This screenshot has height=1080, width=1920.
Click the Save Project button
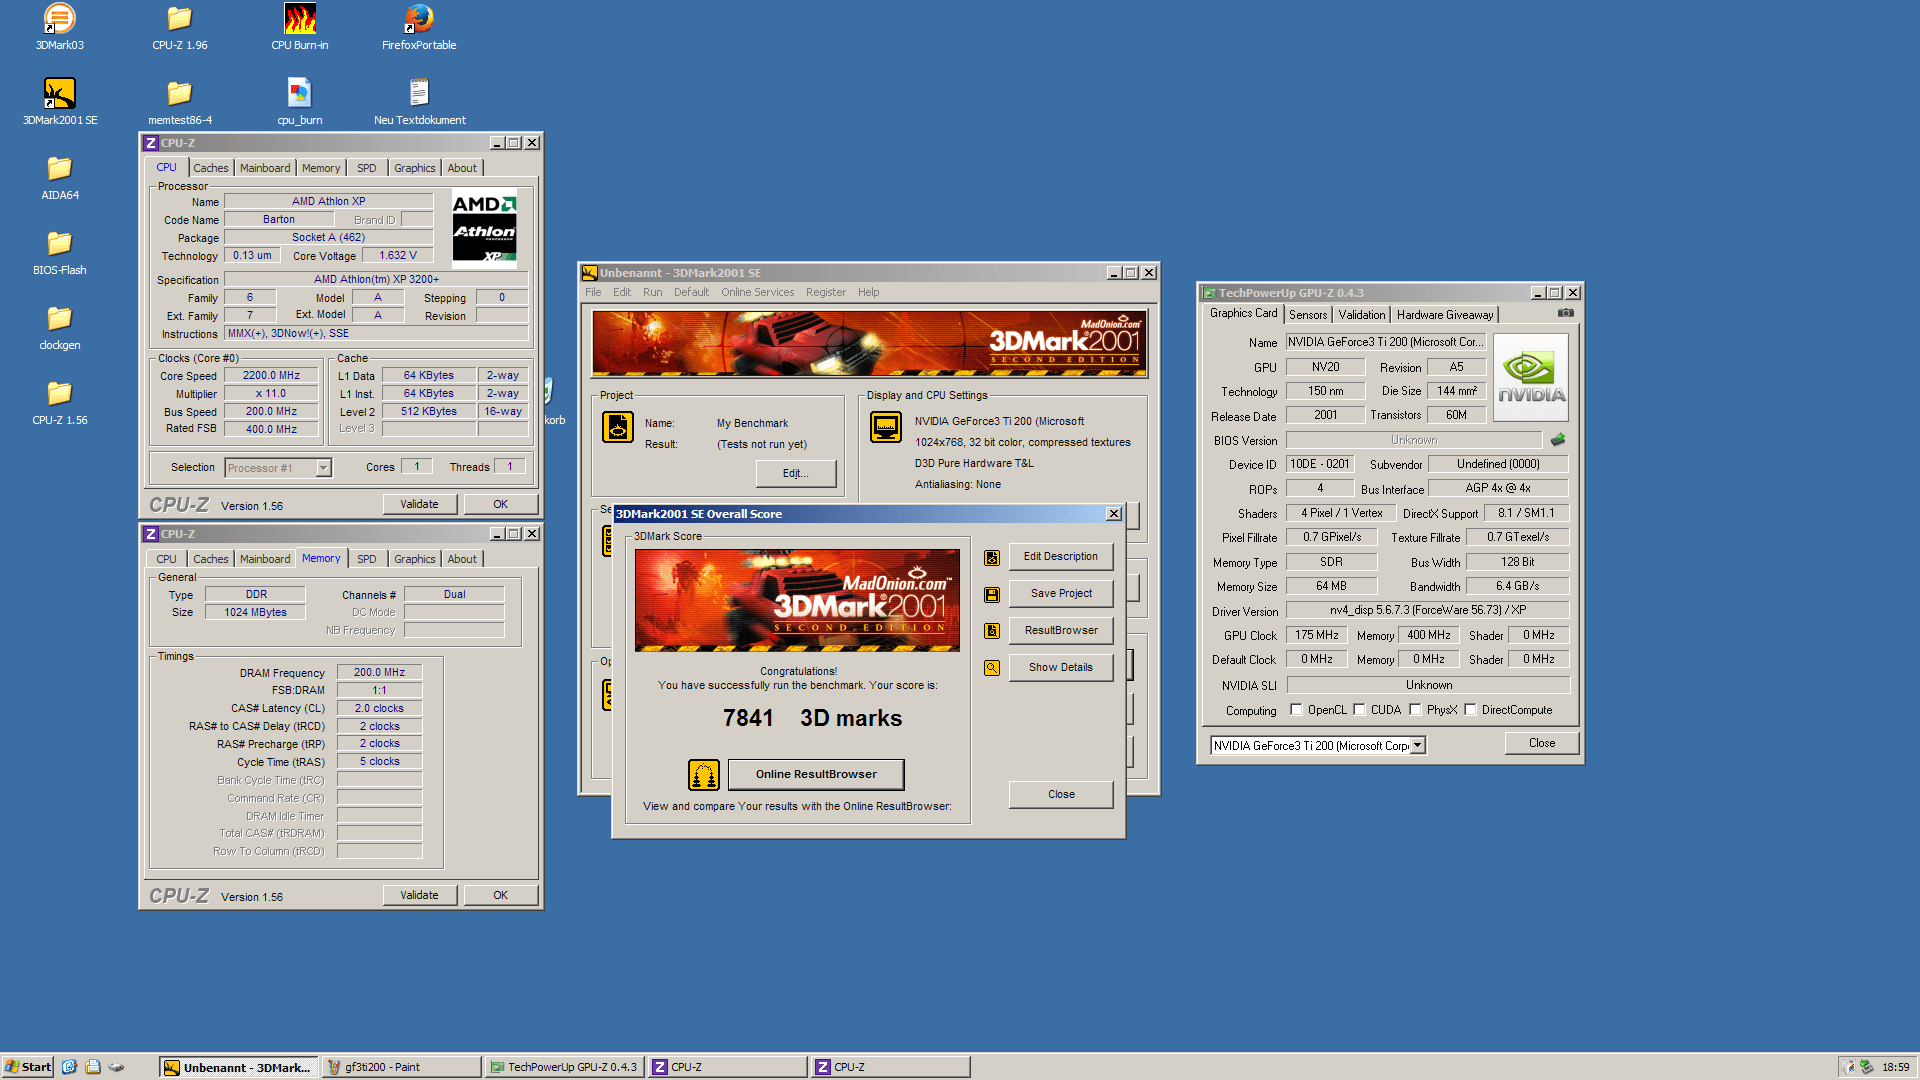click(x=1061, y=594)
